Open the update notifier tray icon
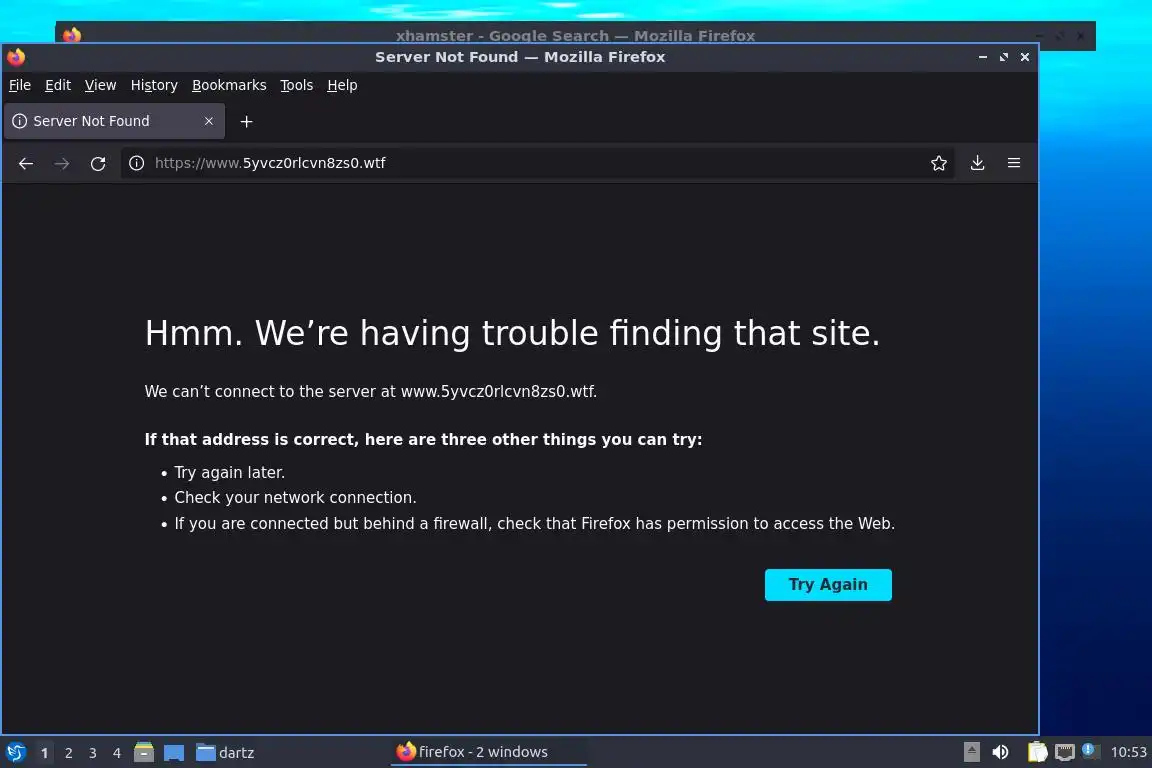This screenshot has width=1152, height=768. pos(1090,751)
